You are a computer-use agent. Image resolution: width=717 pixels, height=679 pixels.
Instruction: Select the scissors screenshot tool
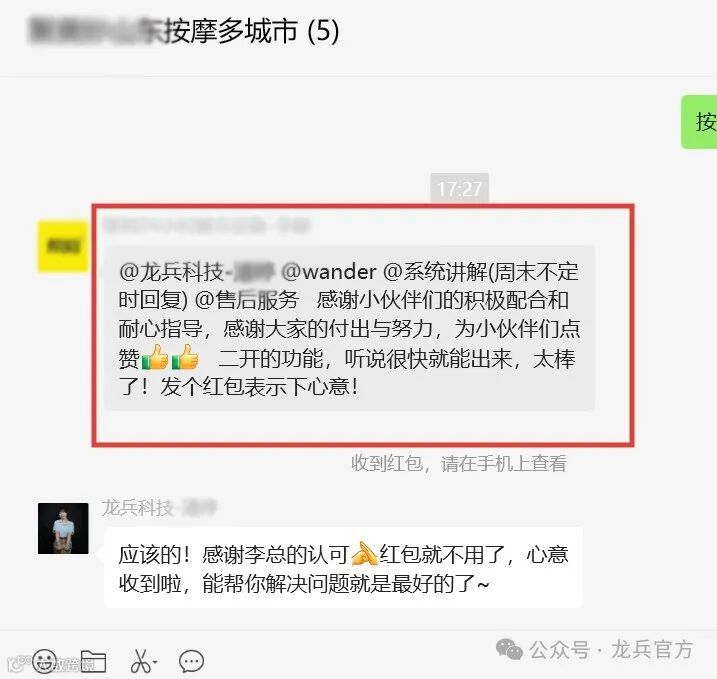pyautogui.click(x=140, y=661)
